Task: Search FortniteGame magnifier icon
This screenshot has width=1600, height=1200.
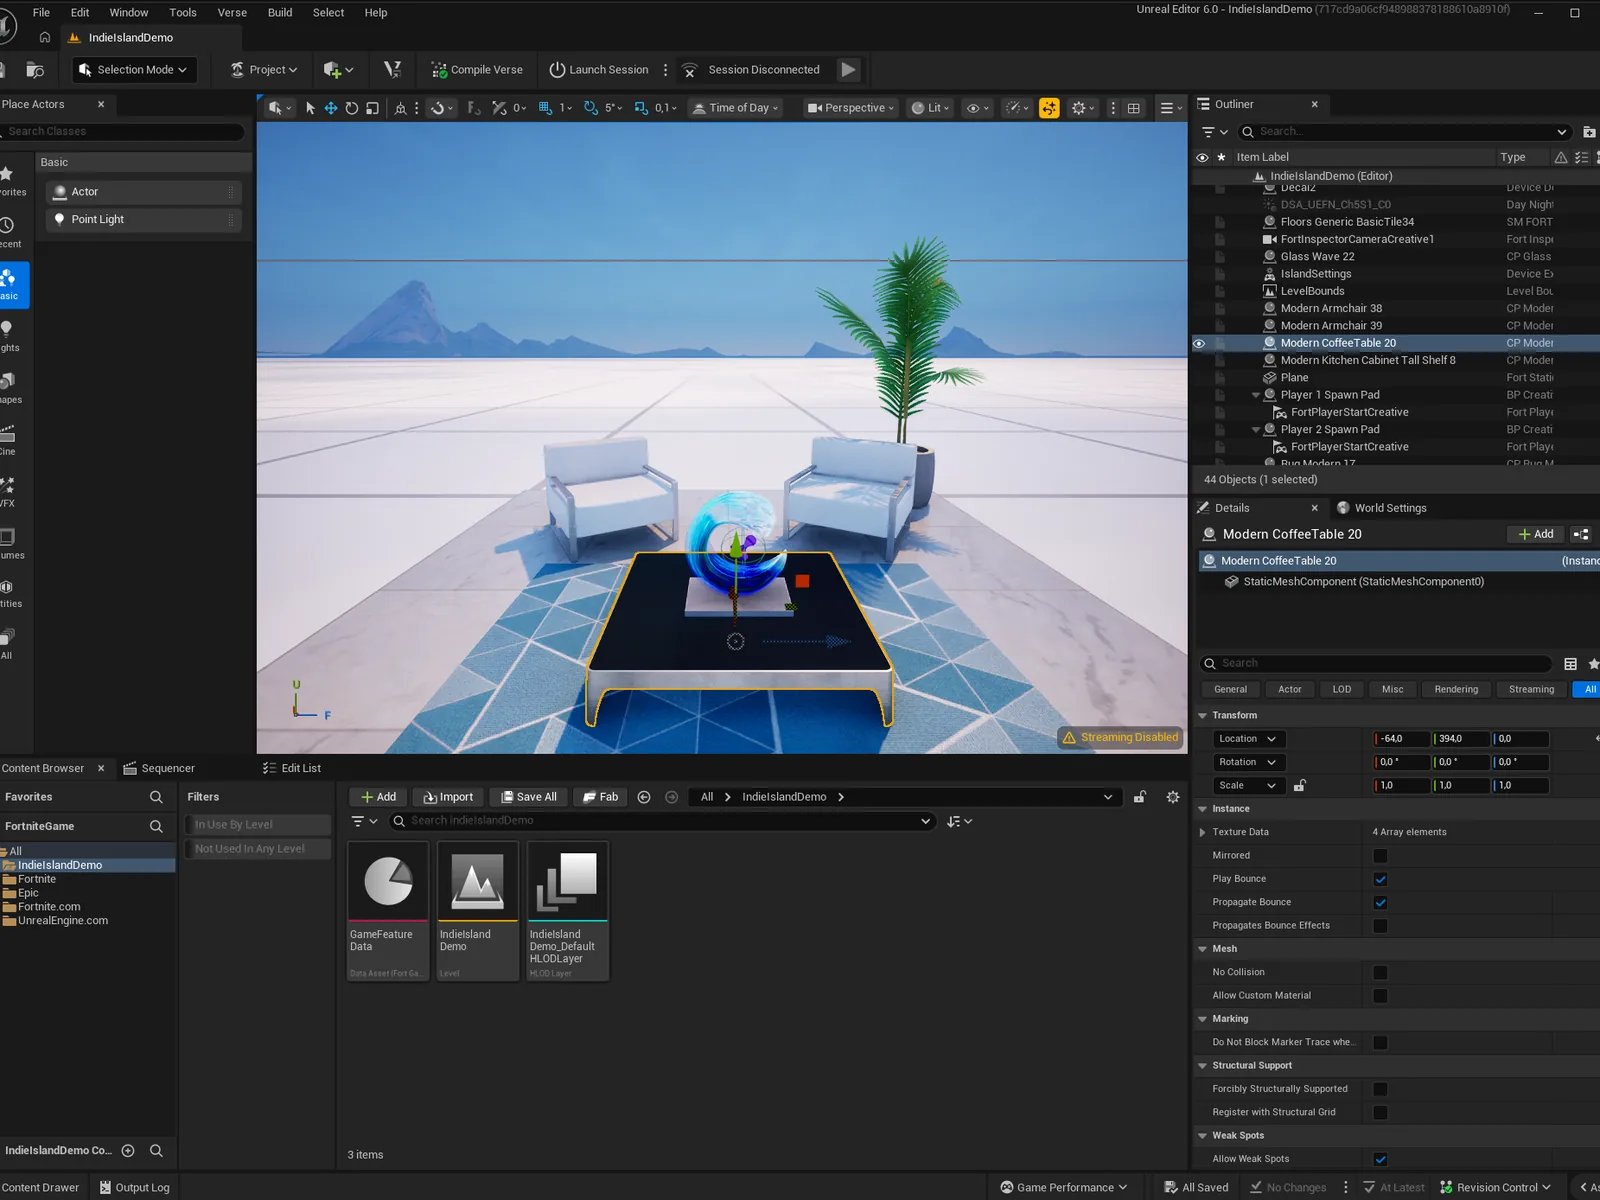Action: (156, 826)
